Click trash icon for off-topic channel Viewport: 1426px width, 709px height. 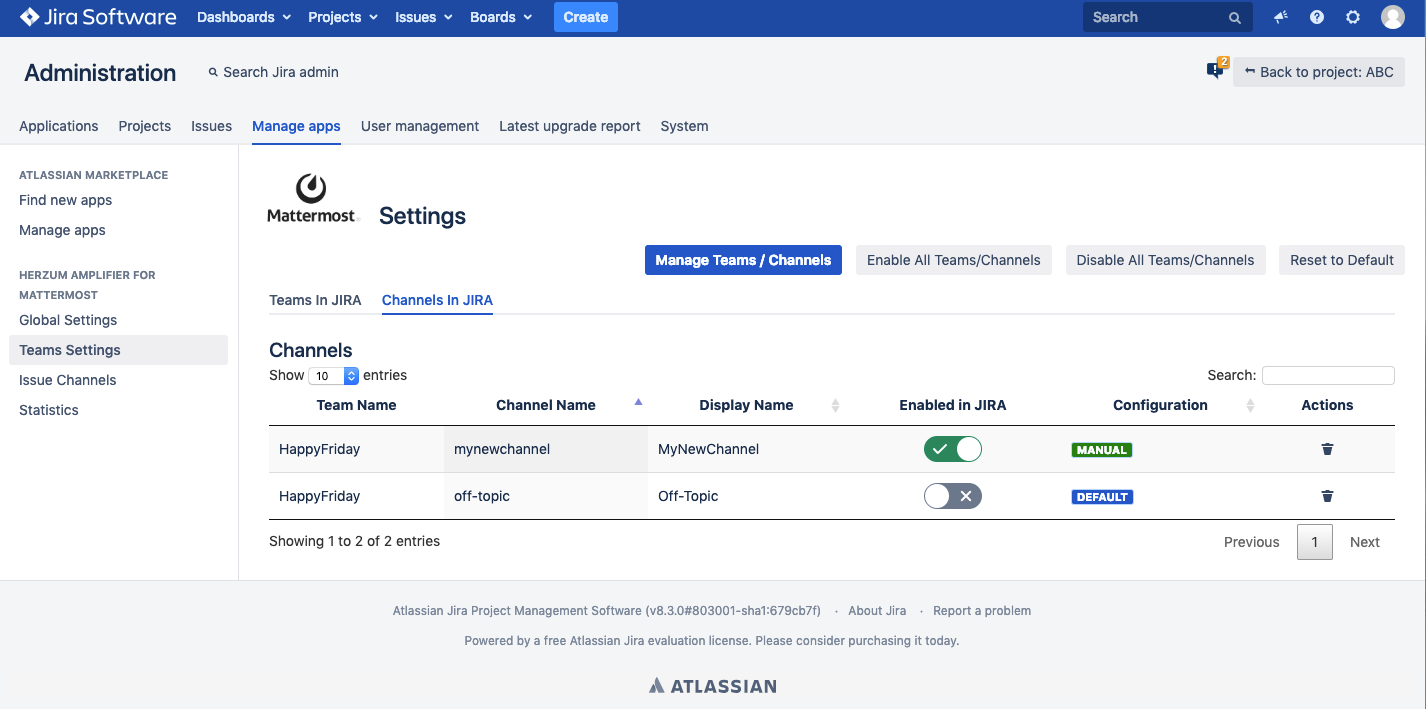coord(1327,496)
